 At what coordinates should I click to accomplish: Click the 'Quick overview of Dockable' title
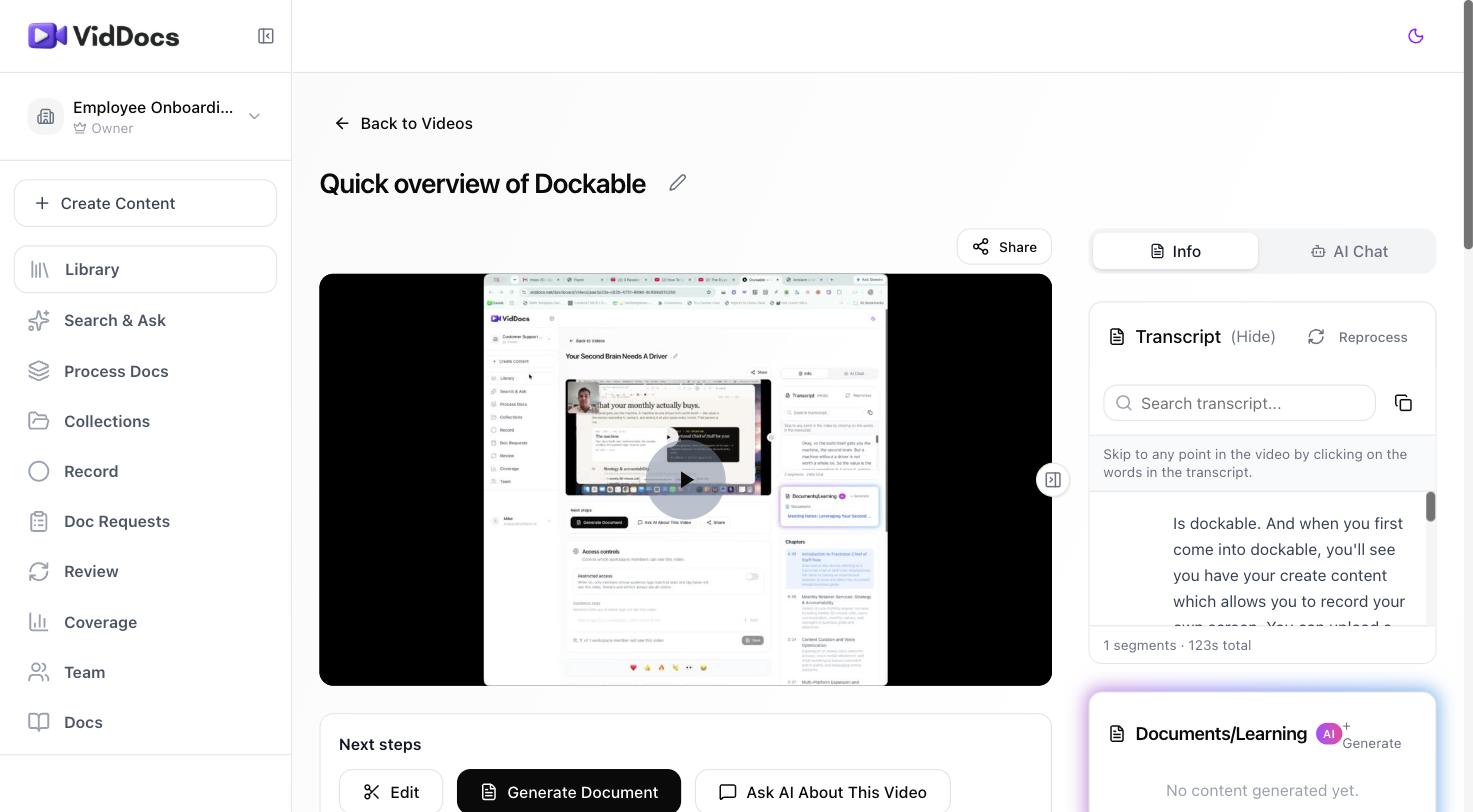[483, 184]
